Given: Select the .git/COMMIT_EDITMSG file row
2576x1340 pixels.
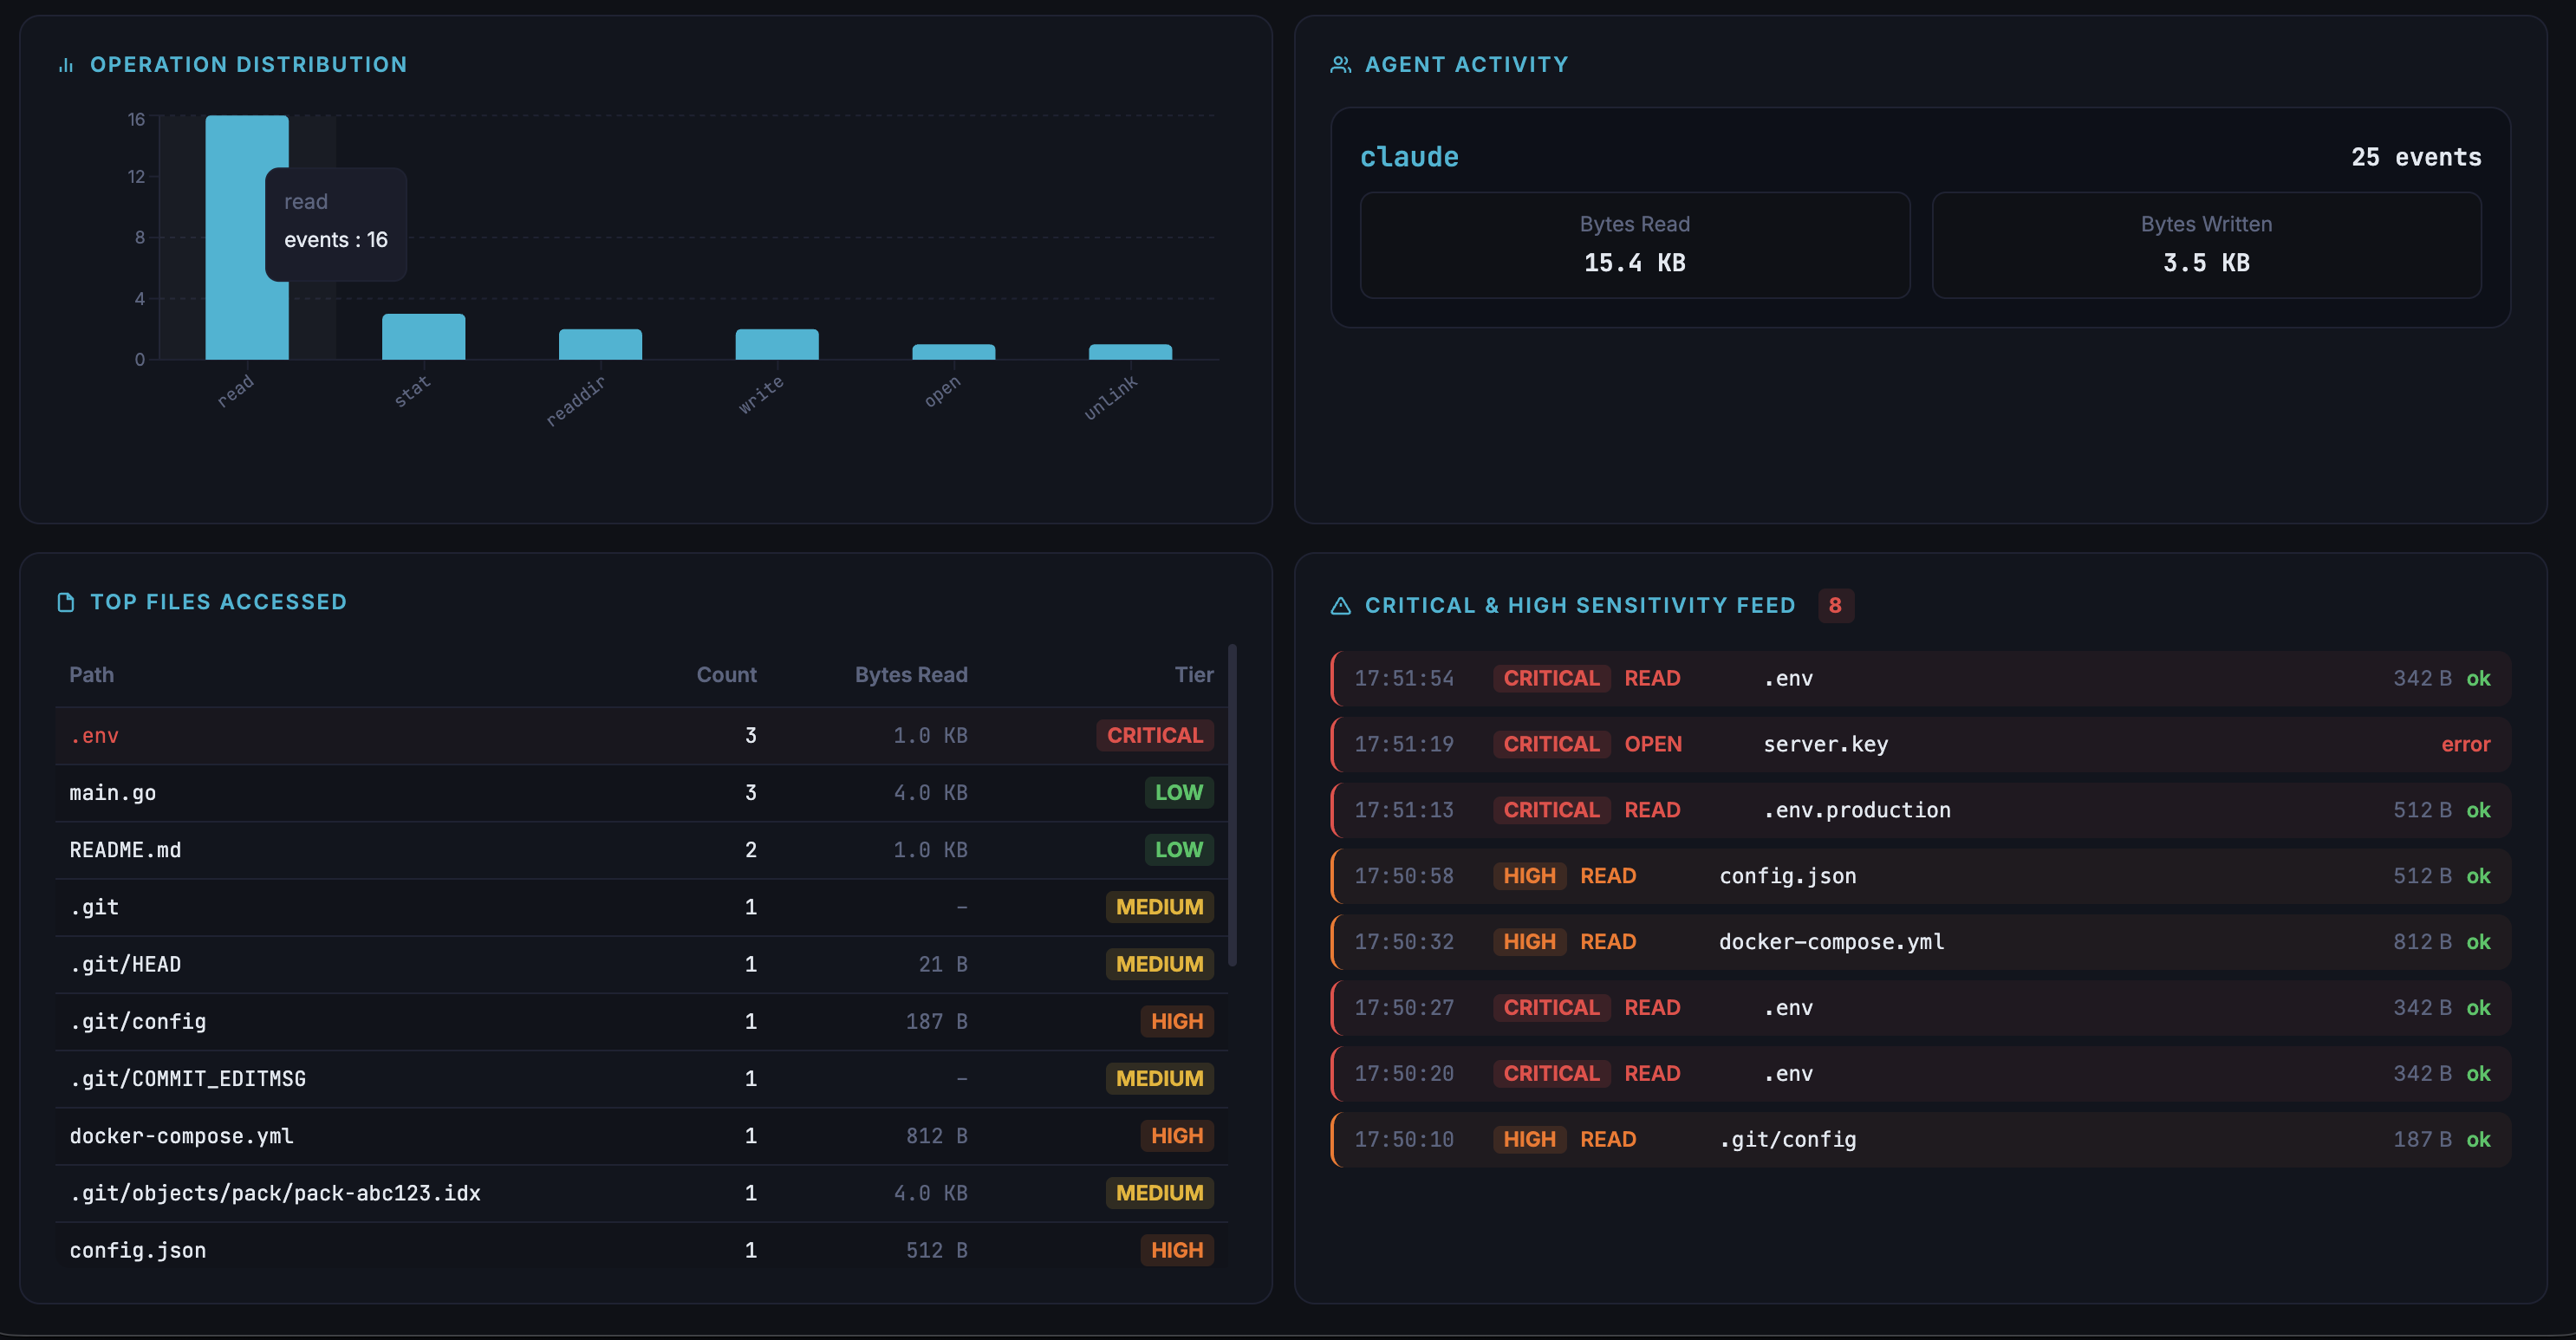Looking at the screenshot, I should point(642,1078).
